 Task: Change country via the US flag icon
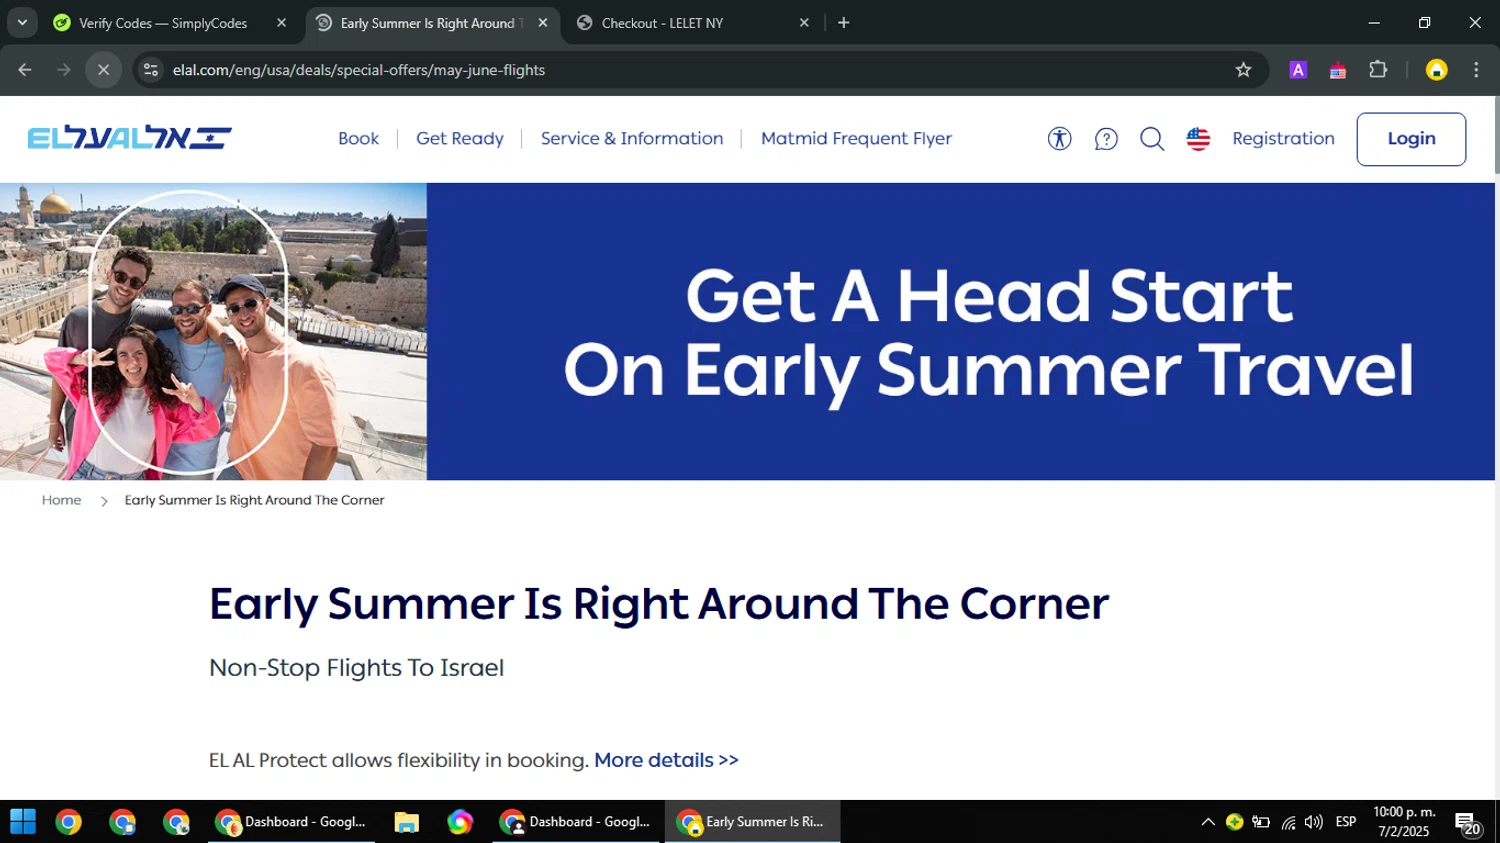pos(1198,139)
